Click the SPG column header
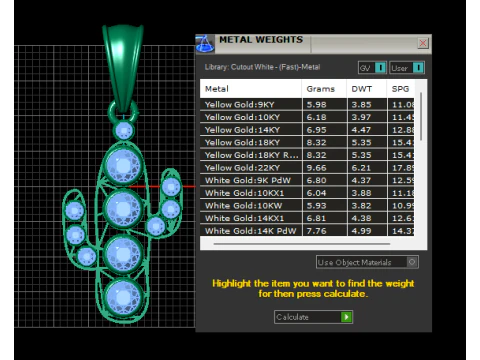The height and width of the screenshot is (360, 480). coord(401,89)
